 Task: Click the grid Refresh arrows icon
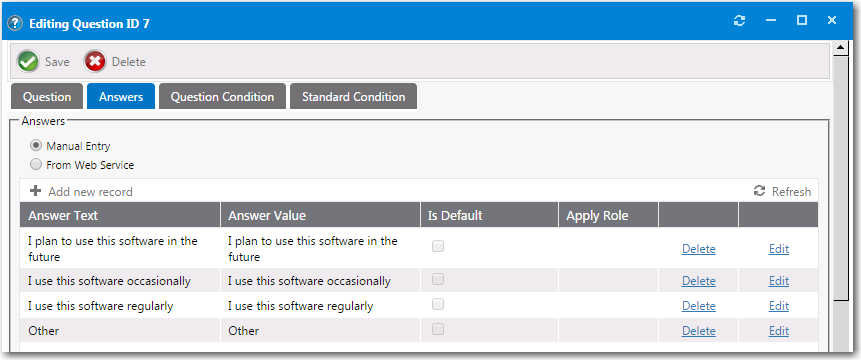tap(759, 191)
